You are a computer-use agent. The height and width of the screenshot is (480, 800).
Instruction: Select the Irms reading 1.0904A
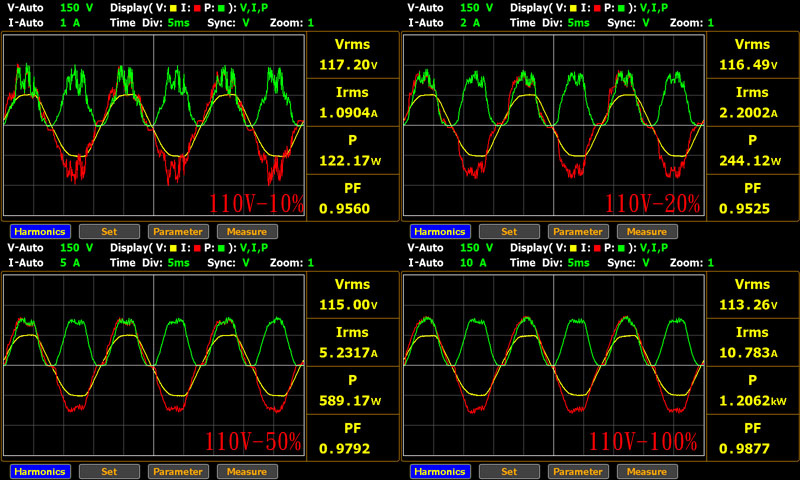pyautogui.click(x=348, y=113)
